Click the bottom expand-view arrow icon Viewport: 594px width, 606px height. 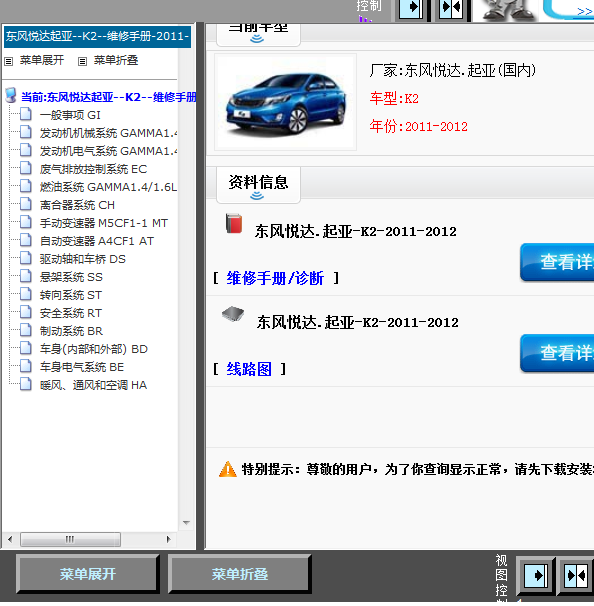(536, 576)
